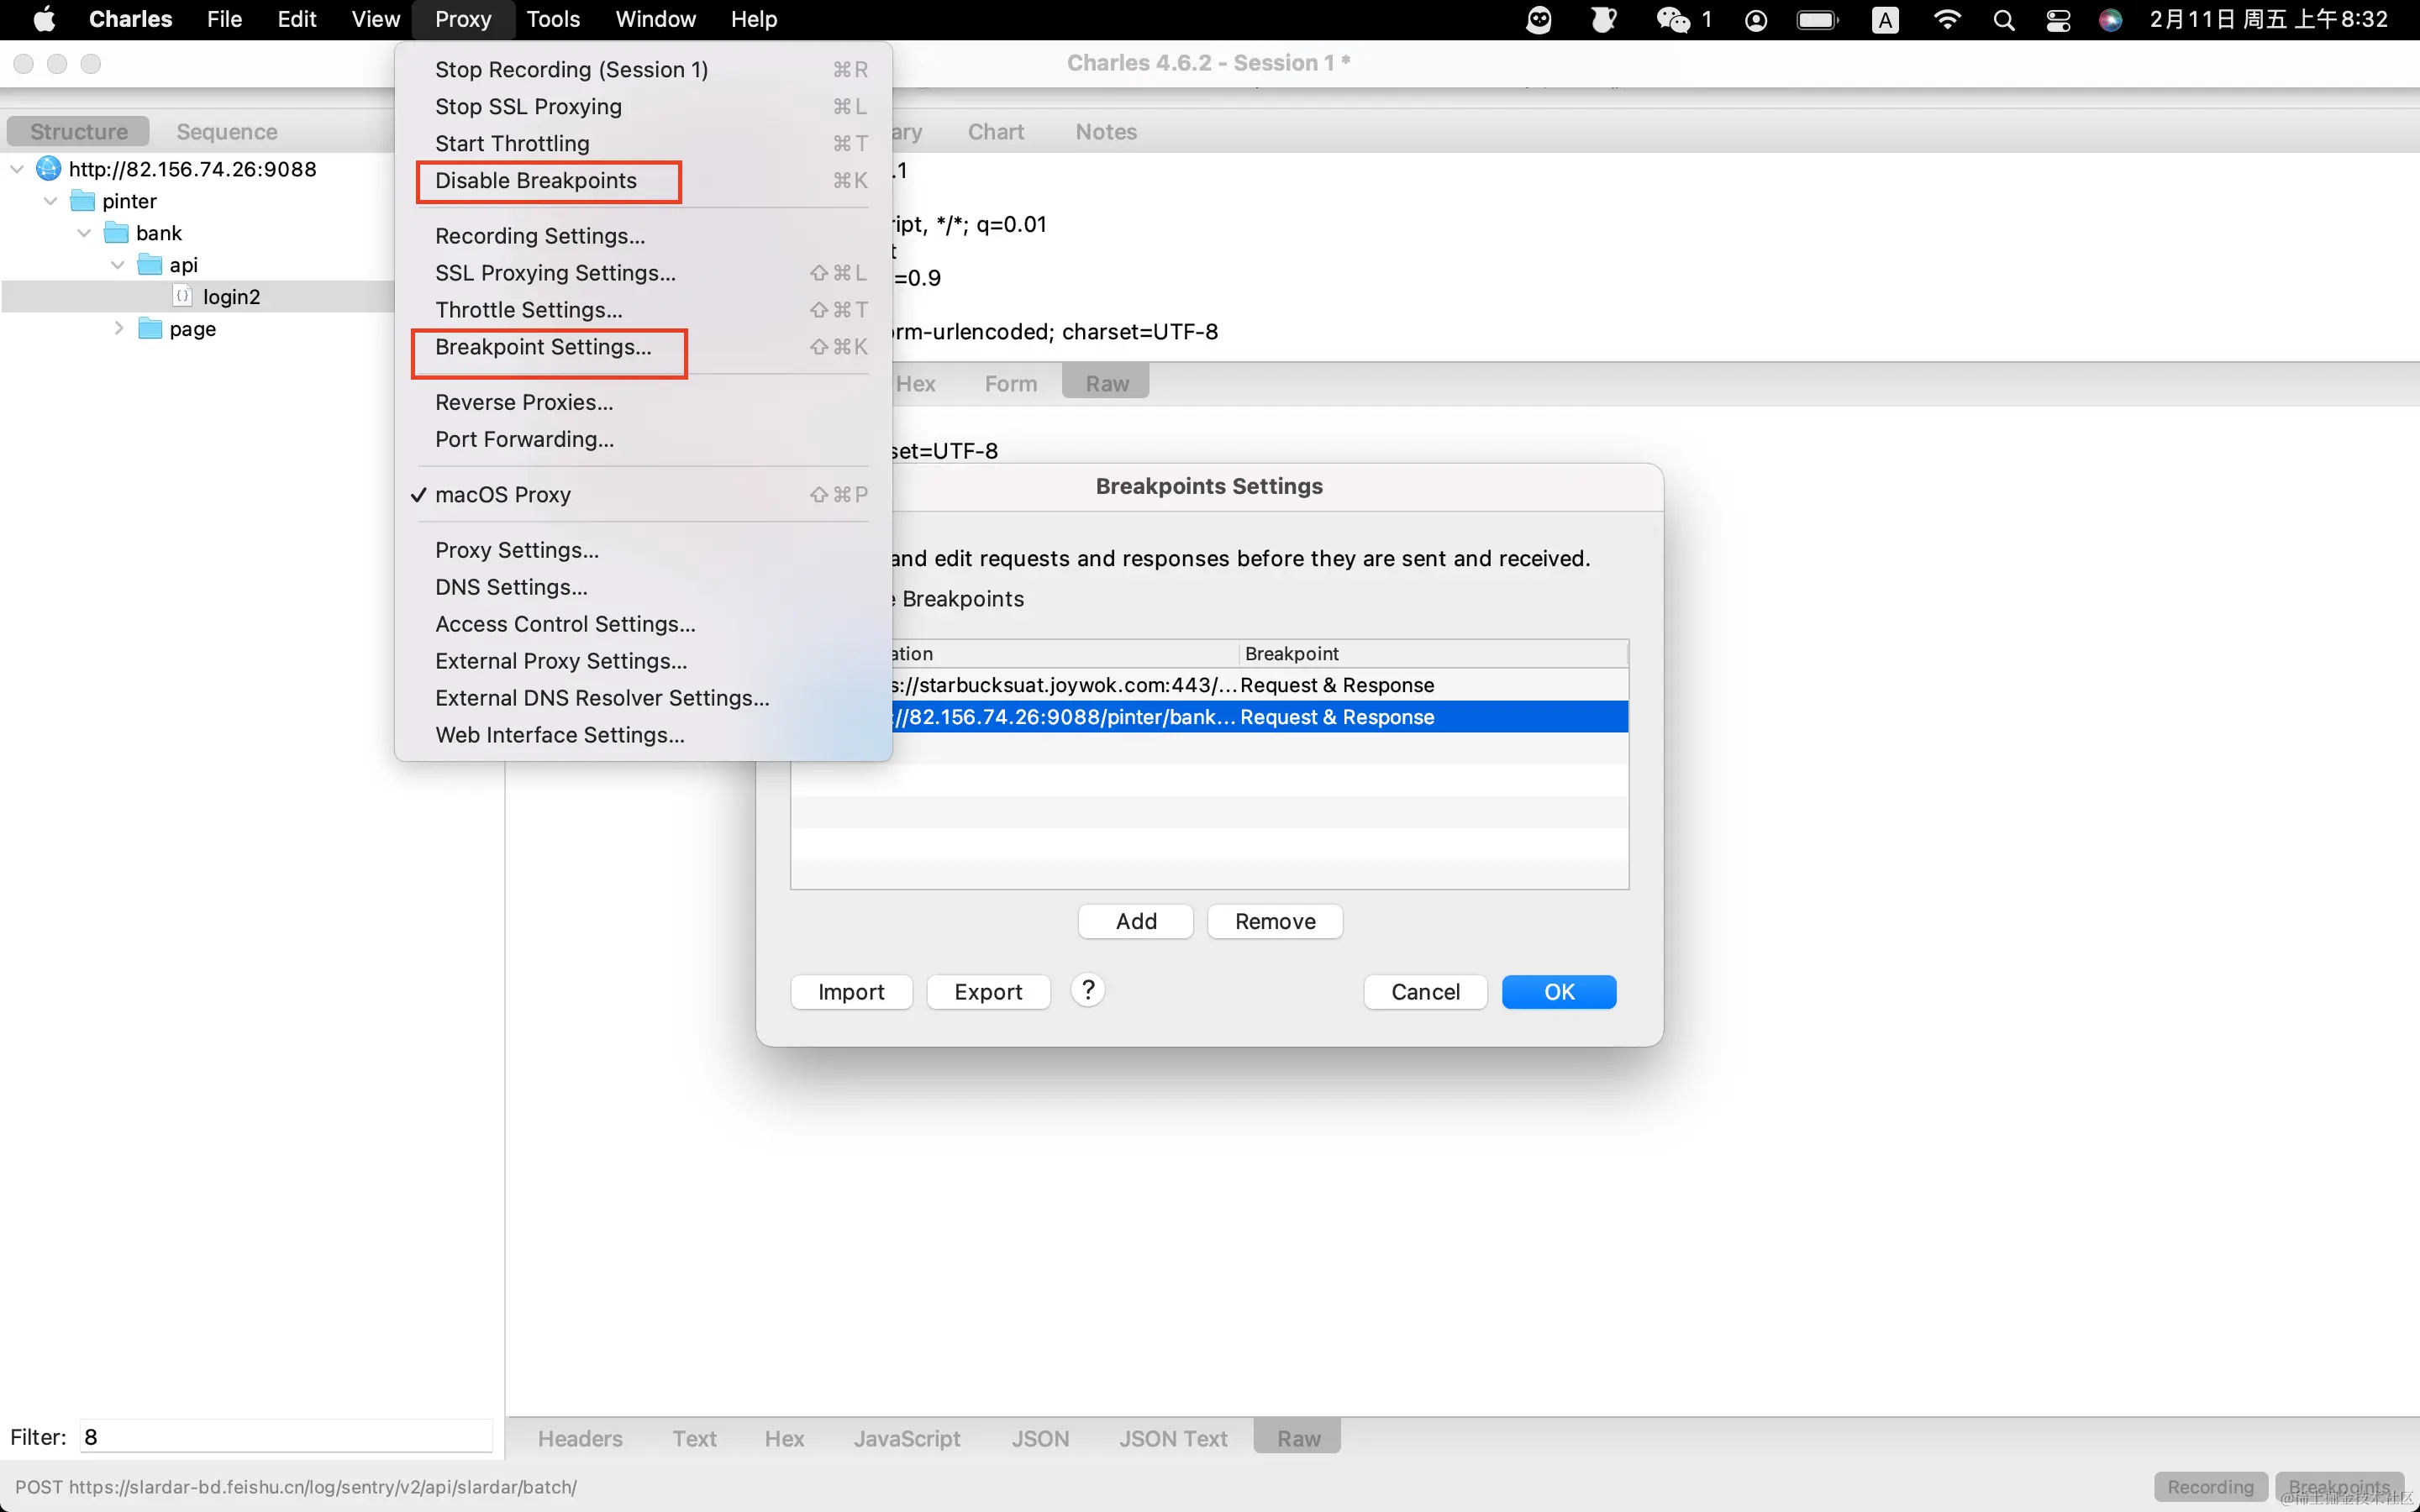Click the globe icon for host 82.156.74.26:9088

pos(48,168)
